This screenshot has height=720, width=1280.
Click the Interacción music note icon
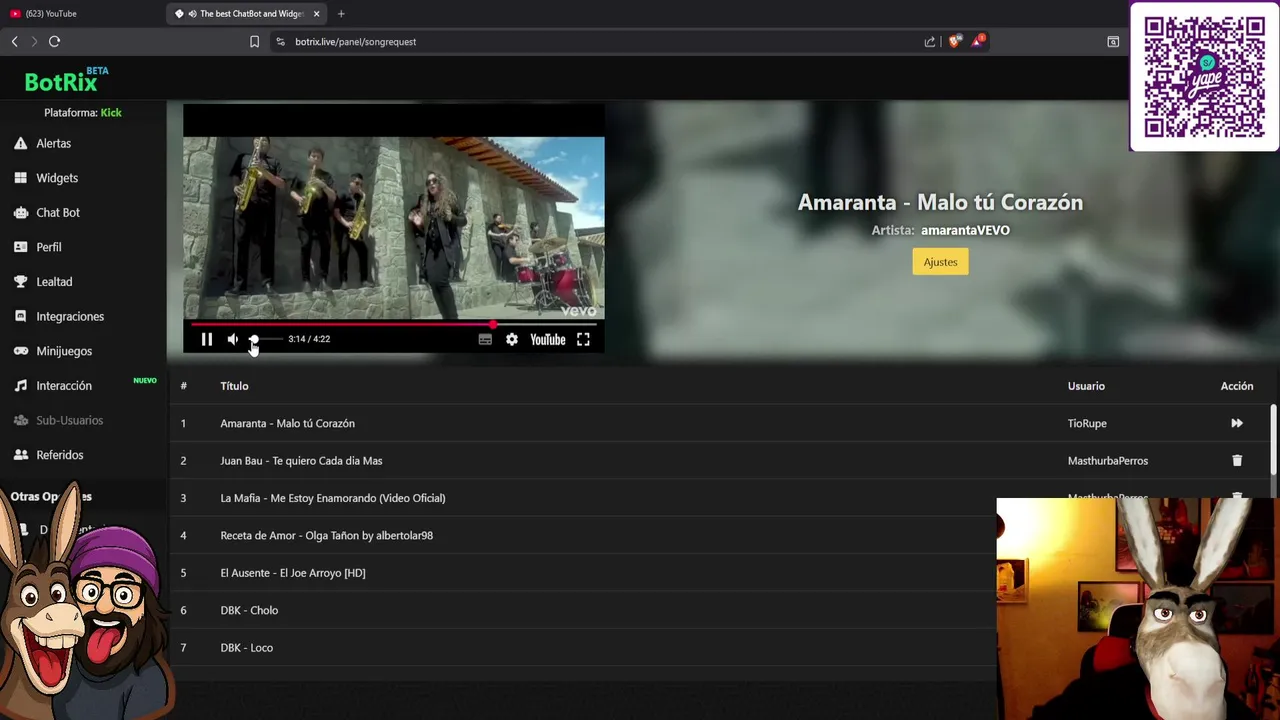coord(20,386)
